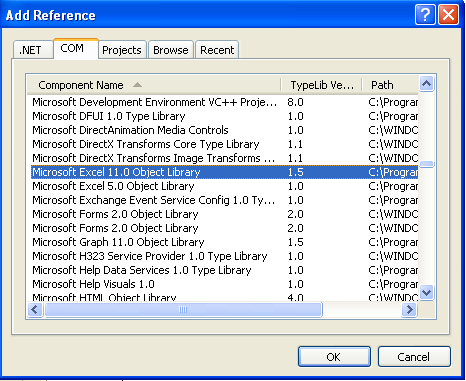The width and height of the screenshot is (466, 381).
Task: Click the question mark help button
Action: tap(425, 15)
